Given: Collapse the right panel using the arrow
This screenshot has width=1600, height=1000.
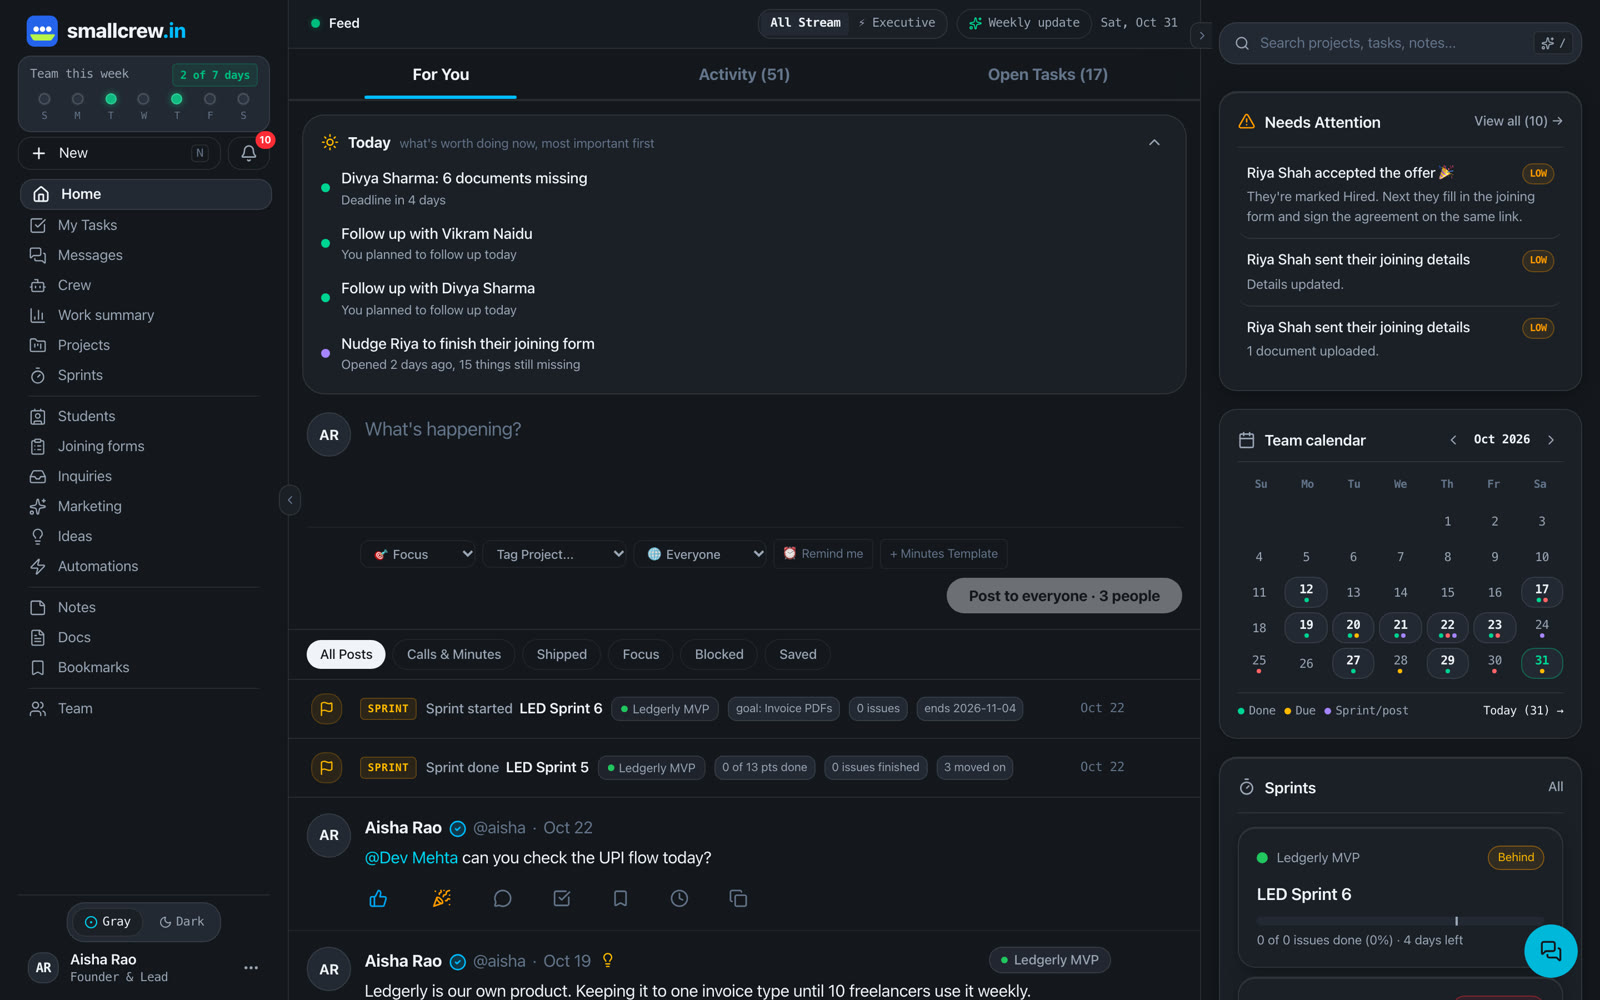Looking at the screenshot, I should pos(1202,35).
